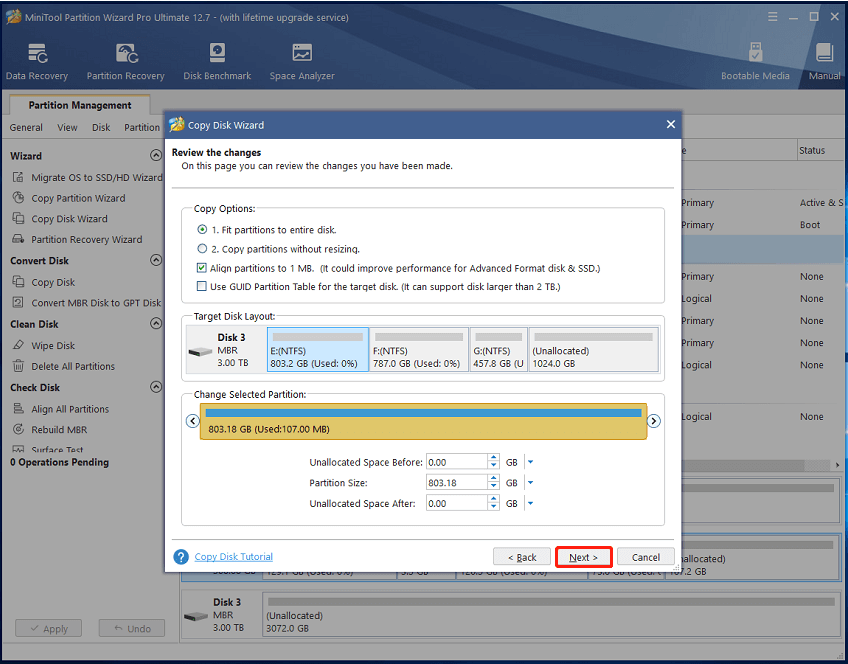848x664 pixels.
Task: Click the Rebuild MBR icon
Action: click(x=18, y=429)
